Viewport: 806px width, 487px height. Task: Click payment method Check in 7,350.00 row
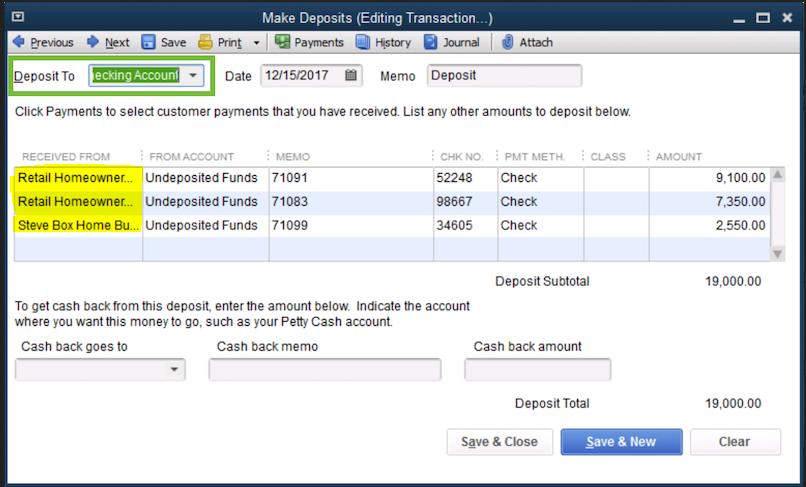tap(540, 202)
